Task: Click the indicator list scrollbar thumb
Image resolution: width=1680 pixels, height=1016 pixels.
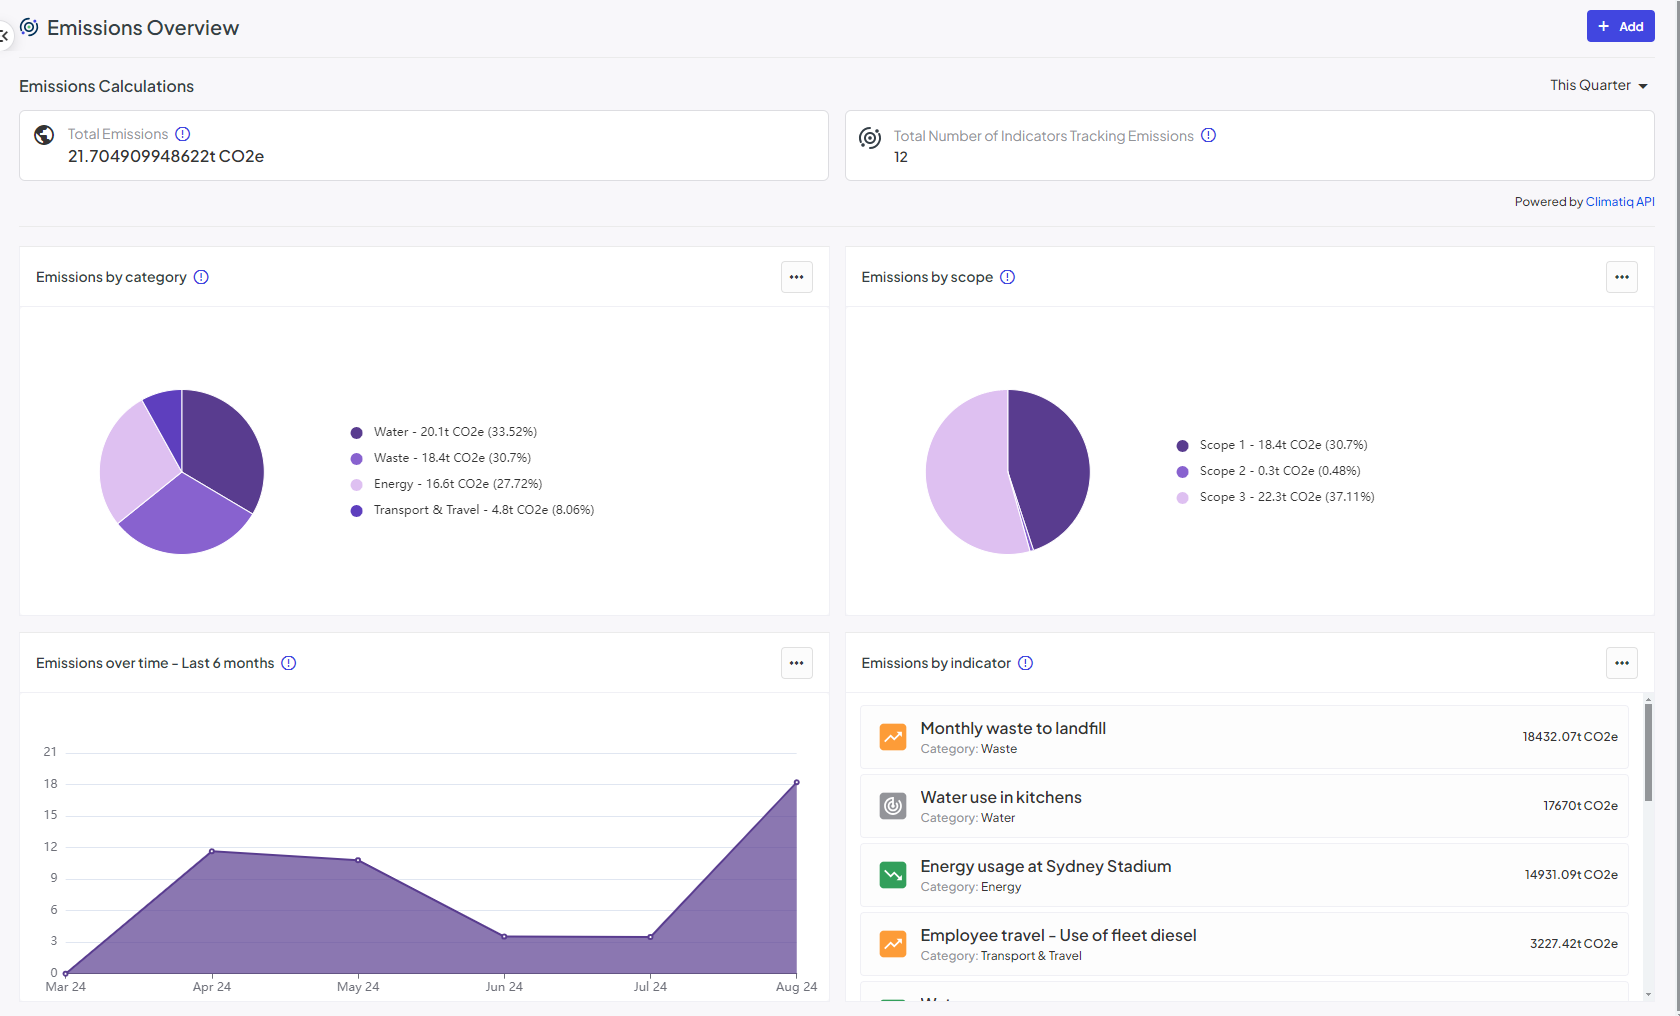Action: (1648, 752)
